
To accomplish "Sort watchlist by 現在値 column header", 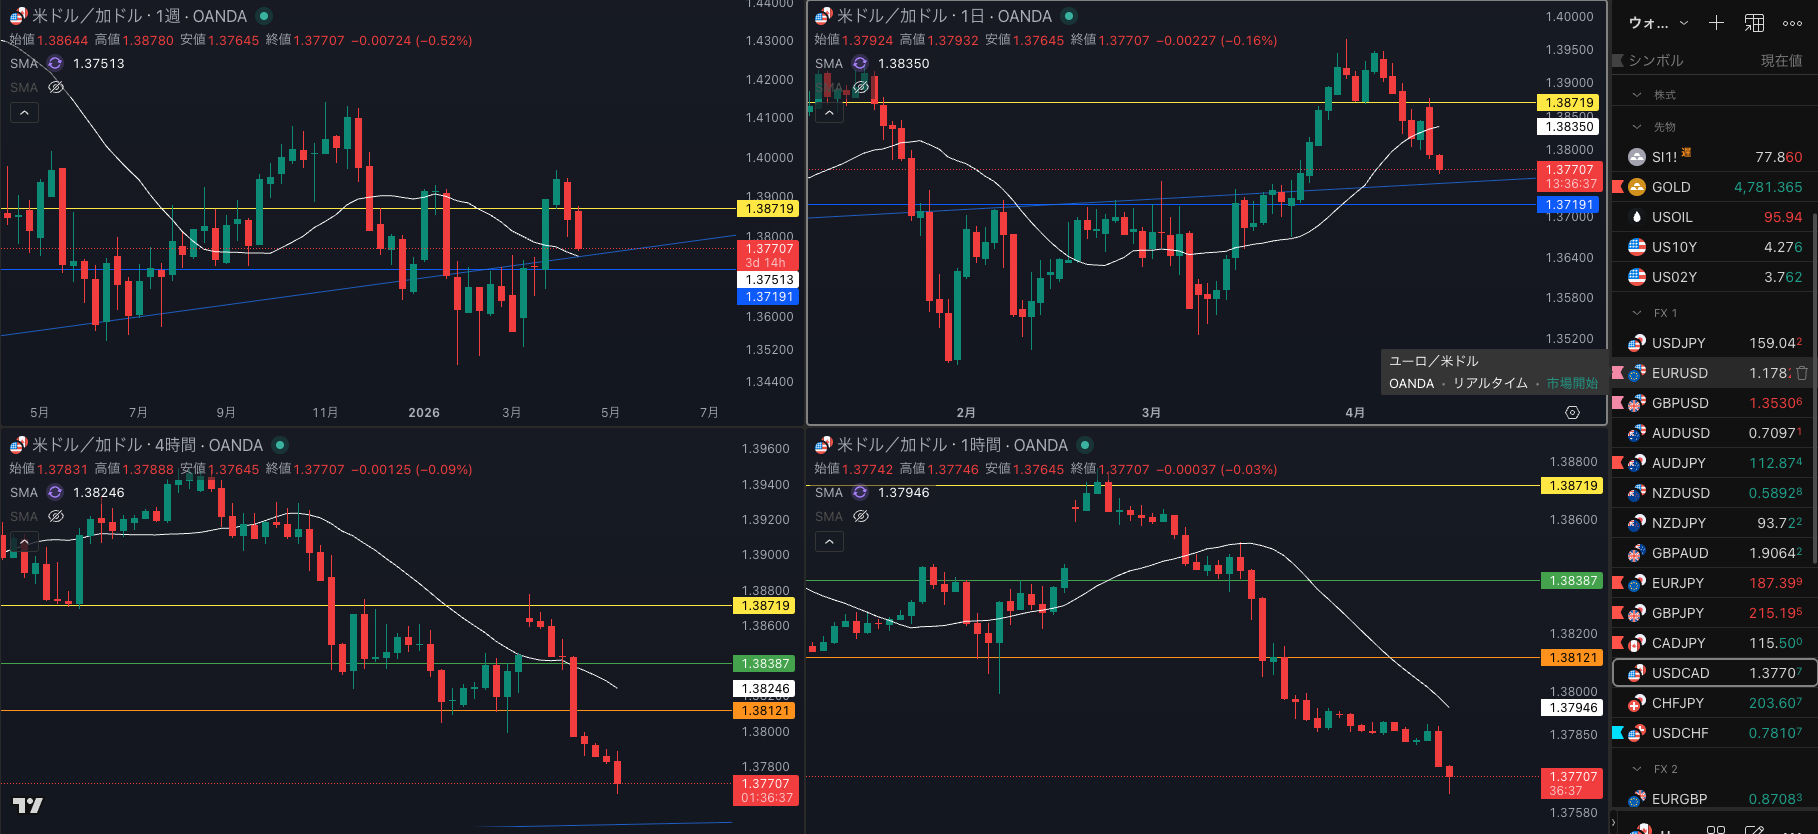I will click(x=1780, y=61).
